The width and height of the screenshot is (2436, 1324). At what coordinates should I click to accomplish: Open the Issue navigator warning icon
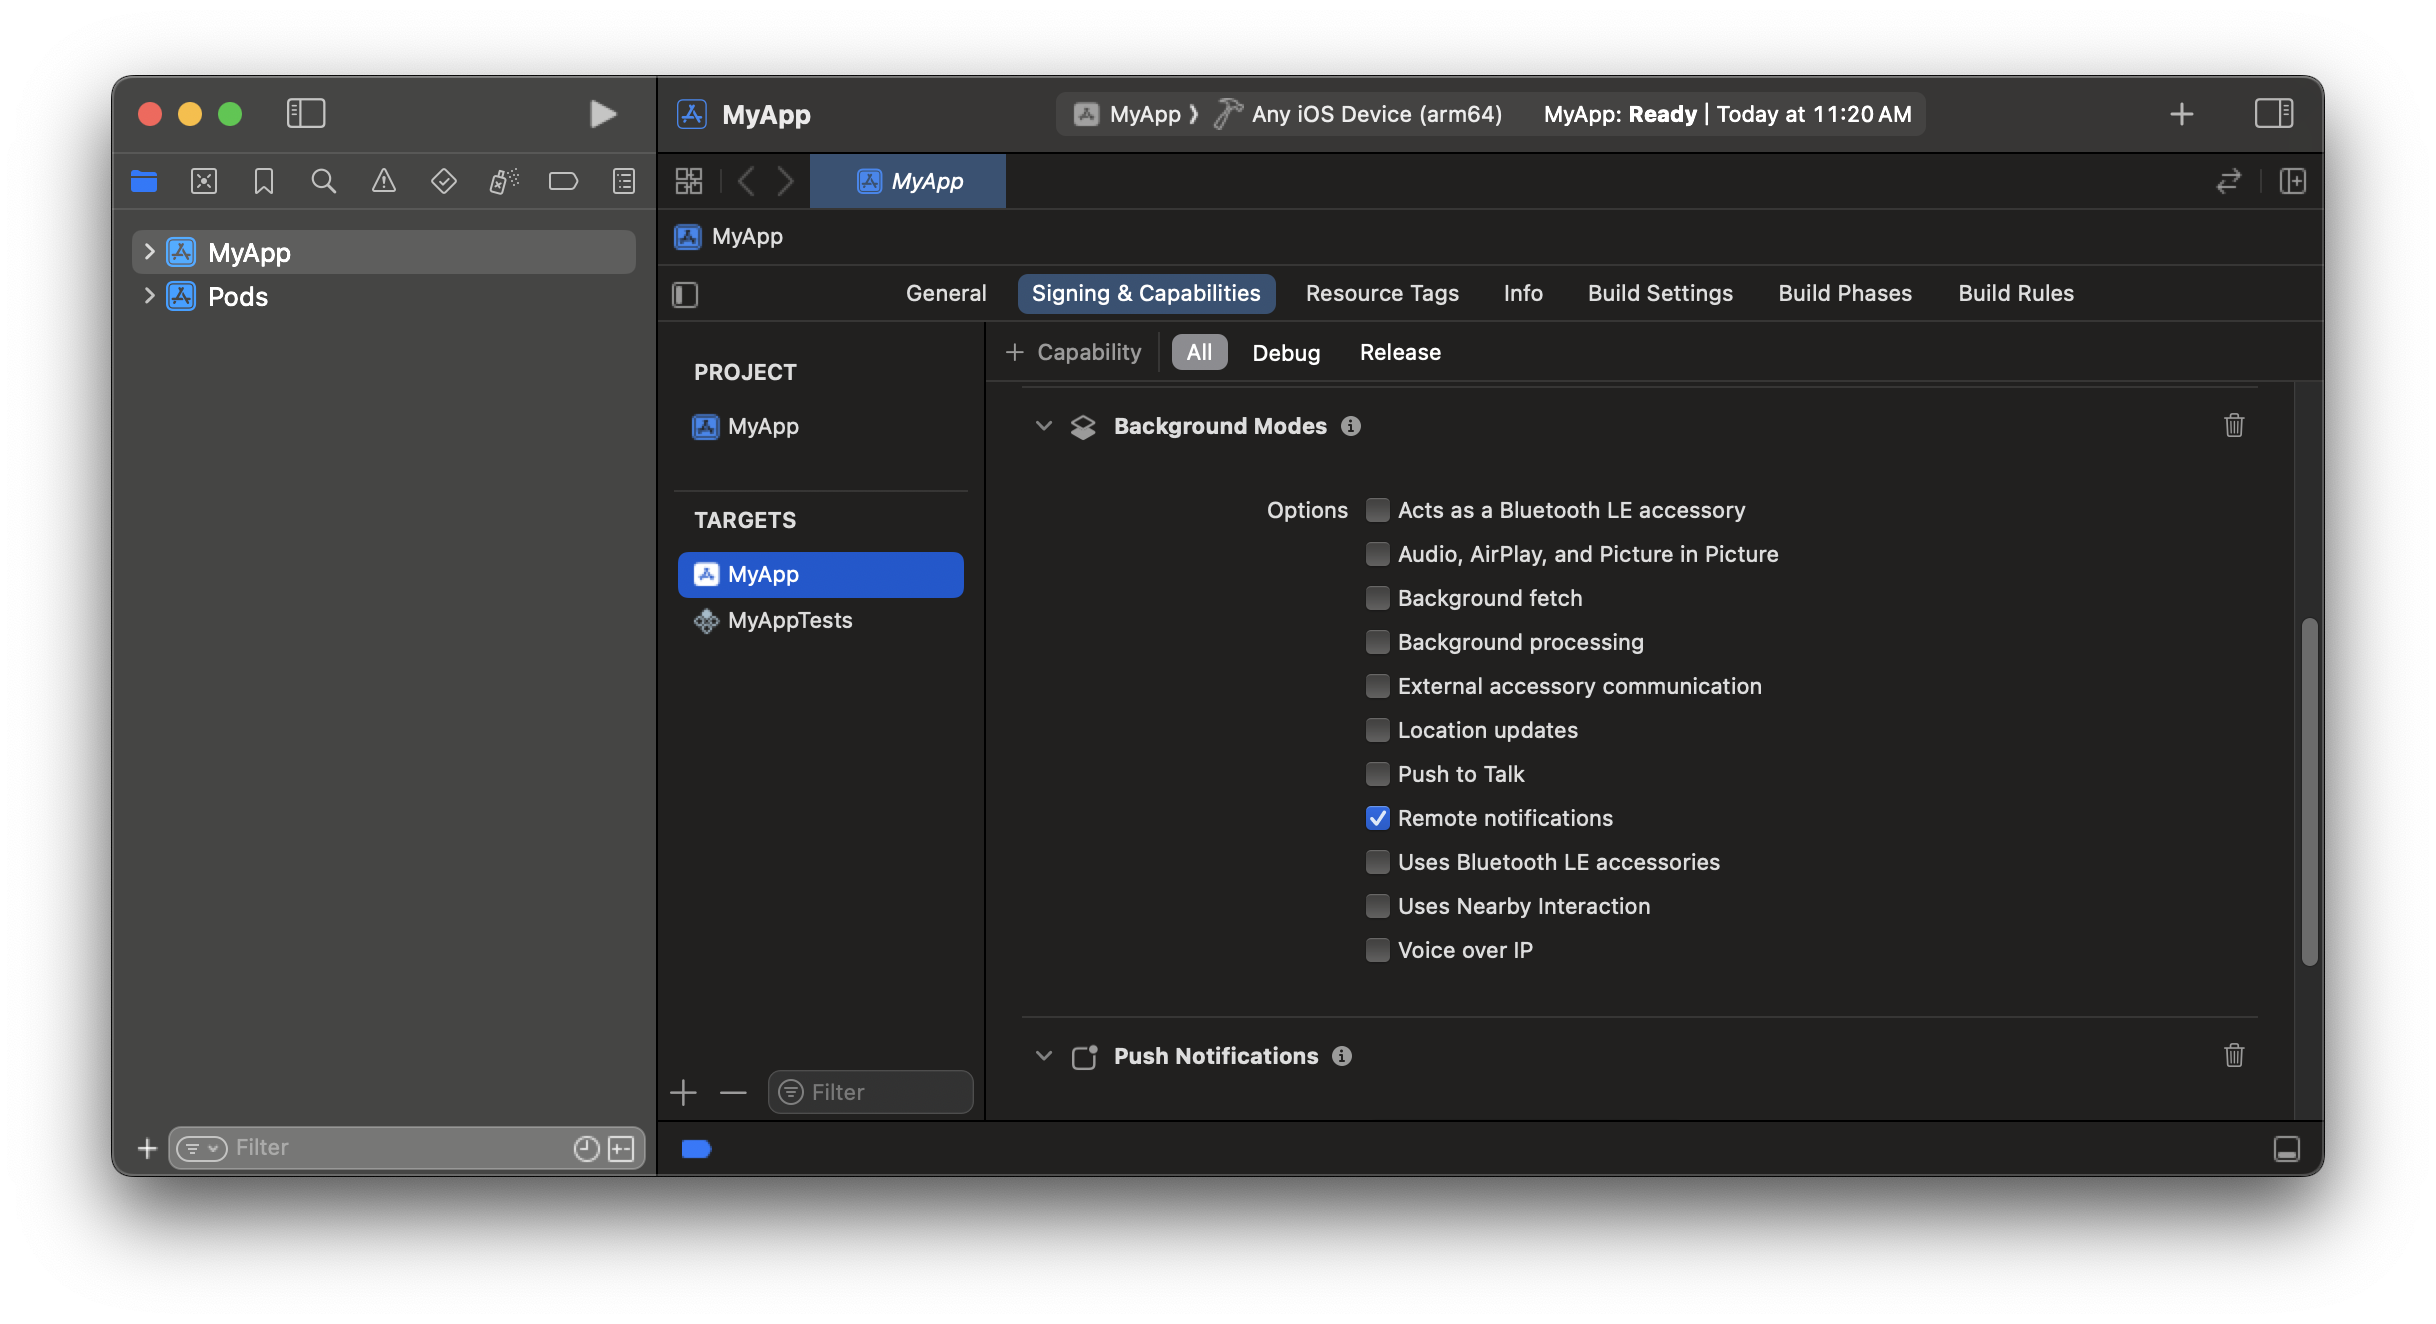pyautogui.click(x=384, y=181)
